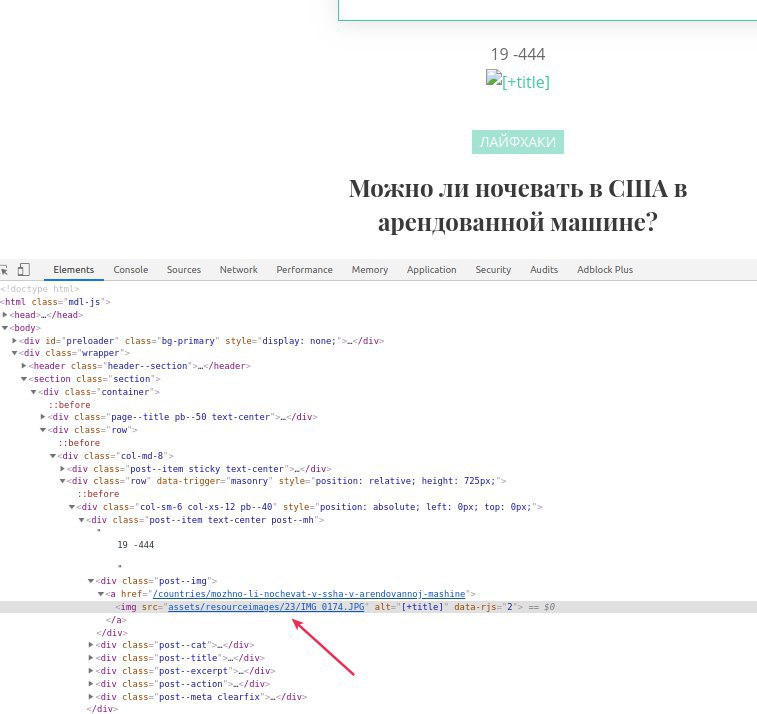The height and width of the screenshot is (714, 757).
Task: Open the Elements tab
Action: click(x=73, y=269)
